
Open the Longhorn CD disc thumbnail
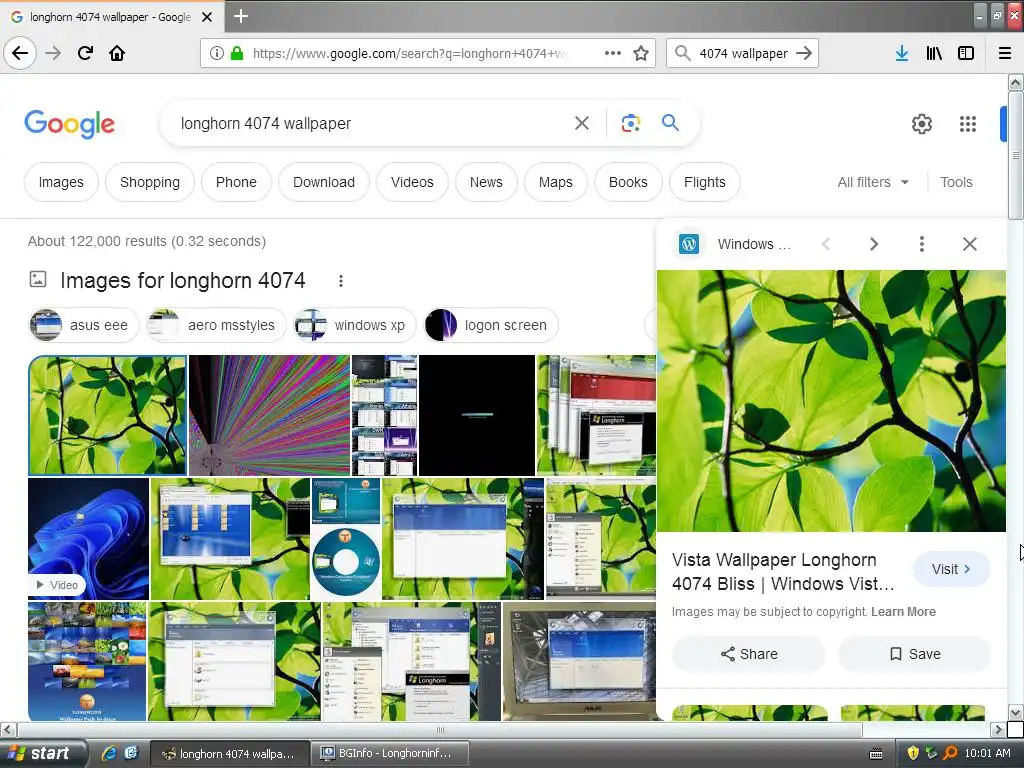[x=346, y=563]
